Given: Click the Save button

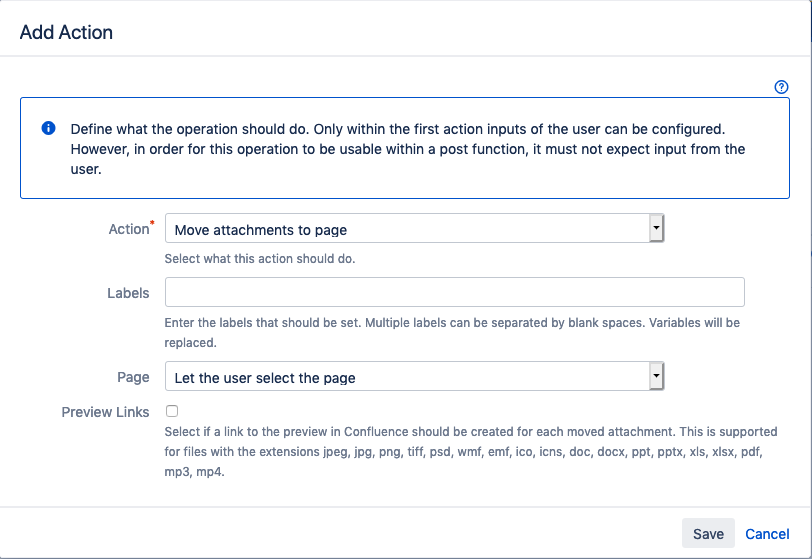Looking at the screenshot, I should [x=708, y=534].
